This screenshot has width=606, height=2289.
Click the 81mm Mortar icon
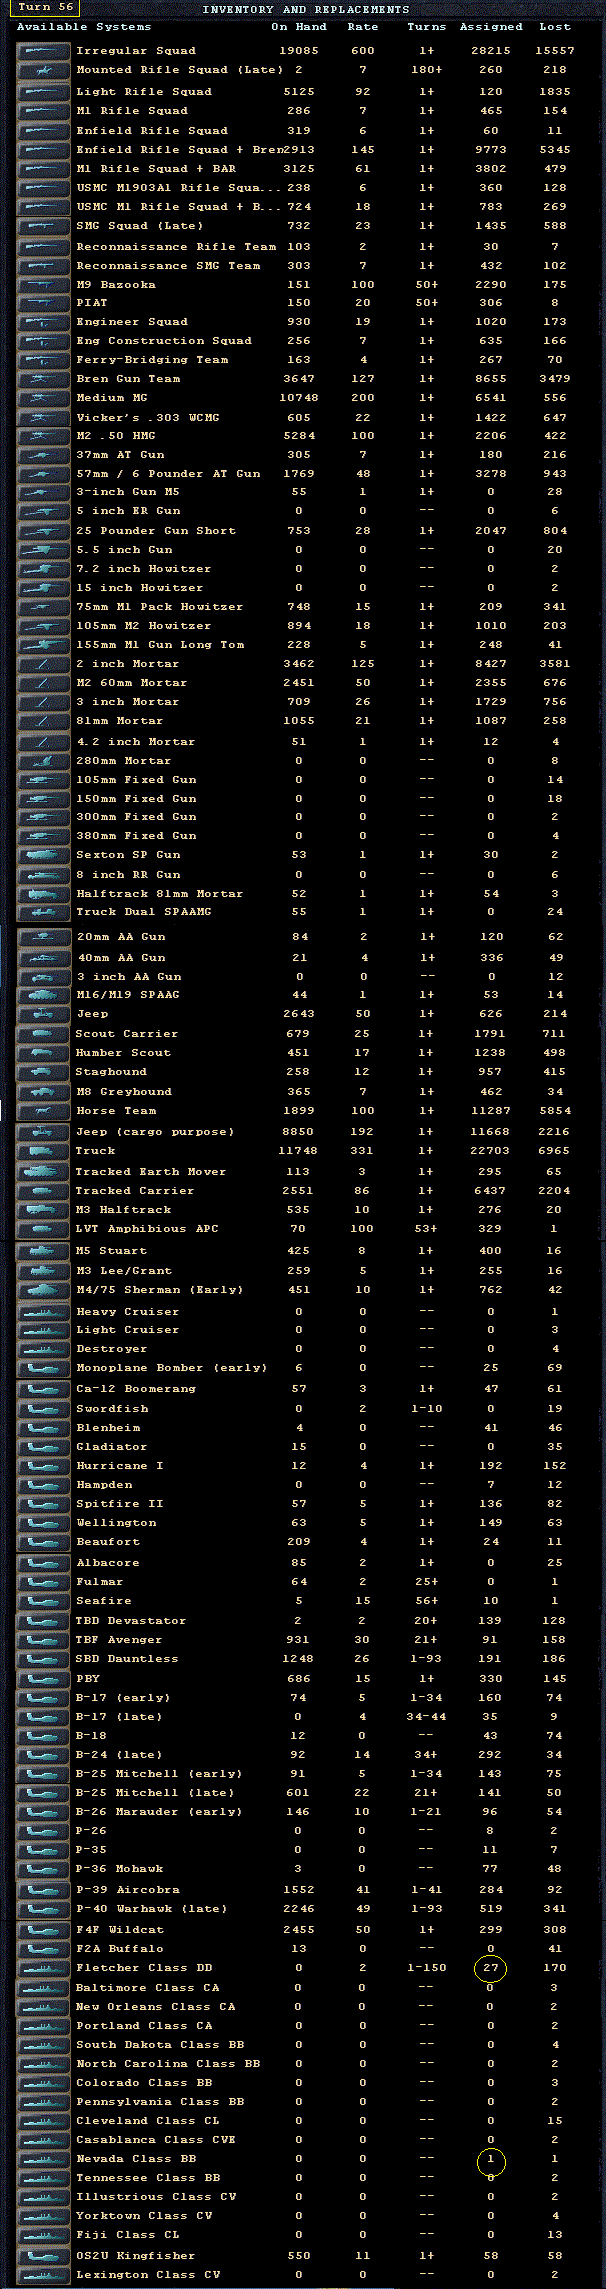(44, 721)
